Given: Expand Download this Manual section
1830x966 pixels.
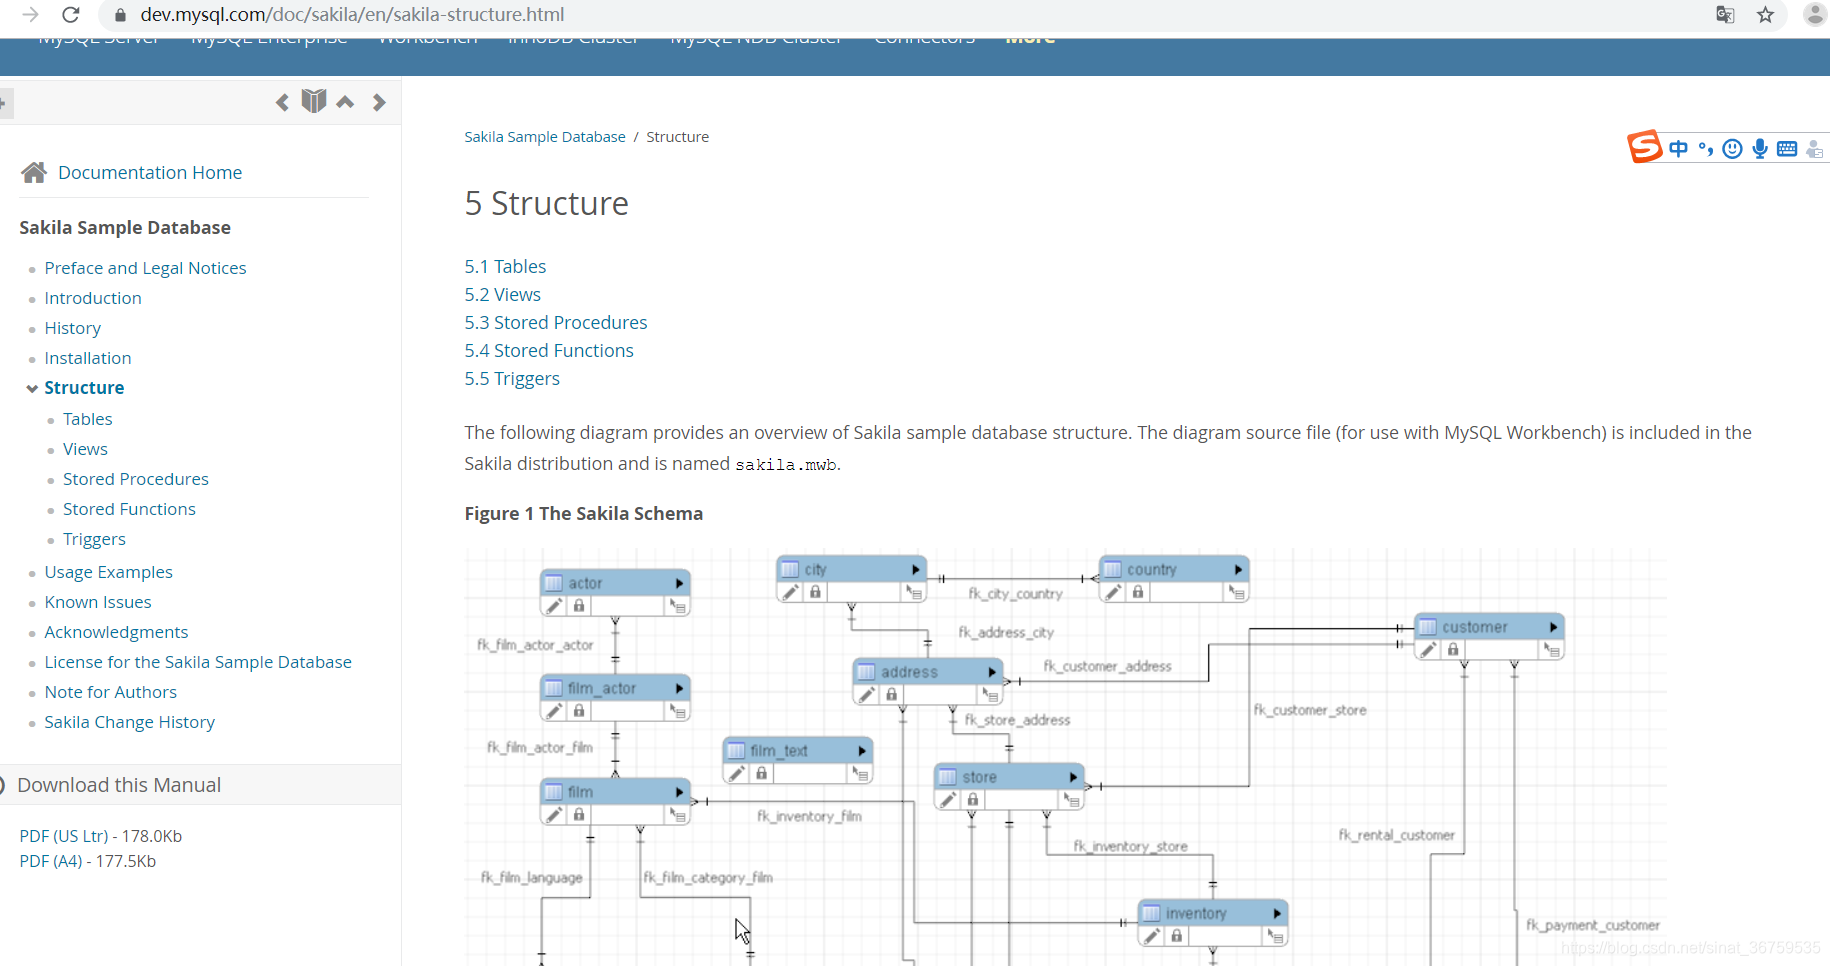Looking at the screenshot, I should (119, 785).
